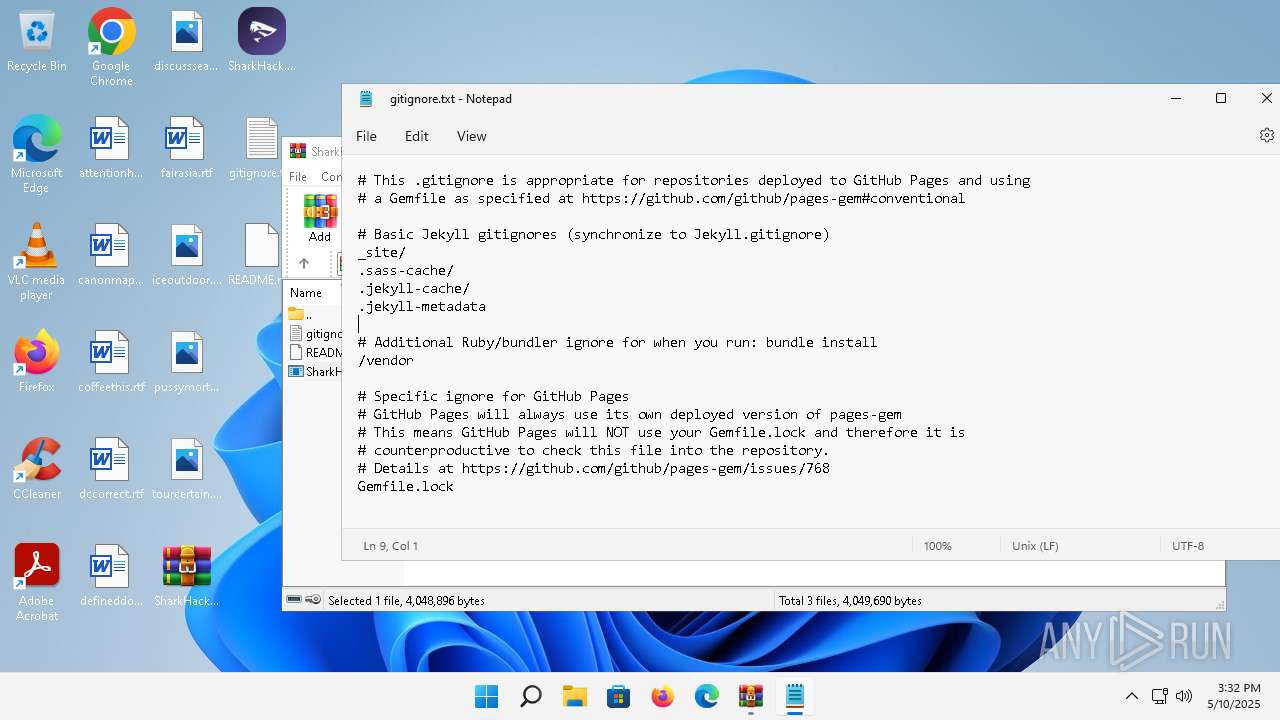This screenshot has height=720, width=1280.
Task: Click 'Ln 9, Col 1' in status bar
Action: 391,546
